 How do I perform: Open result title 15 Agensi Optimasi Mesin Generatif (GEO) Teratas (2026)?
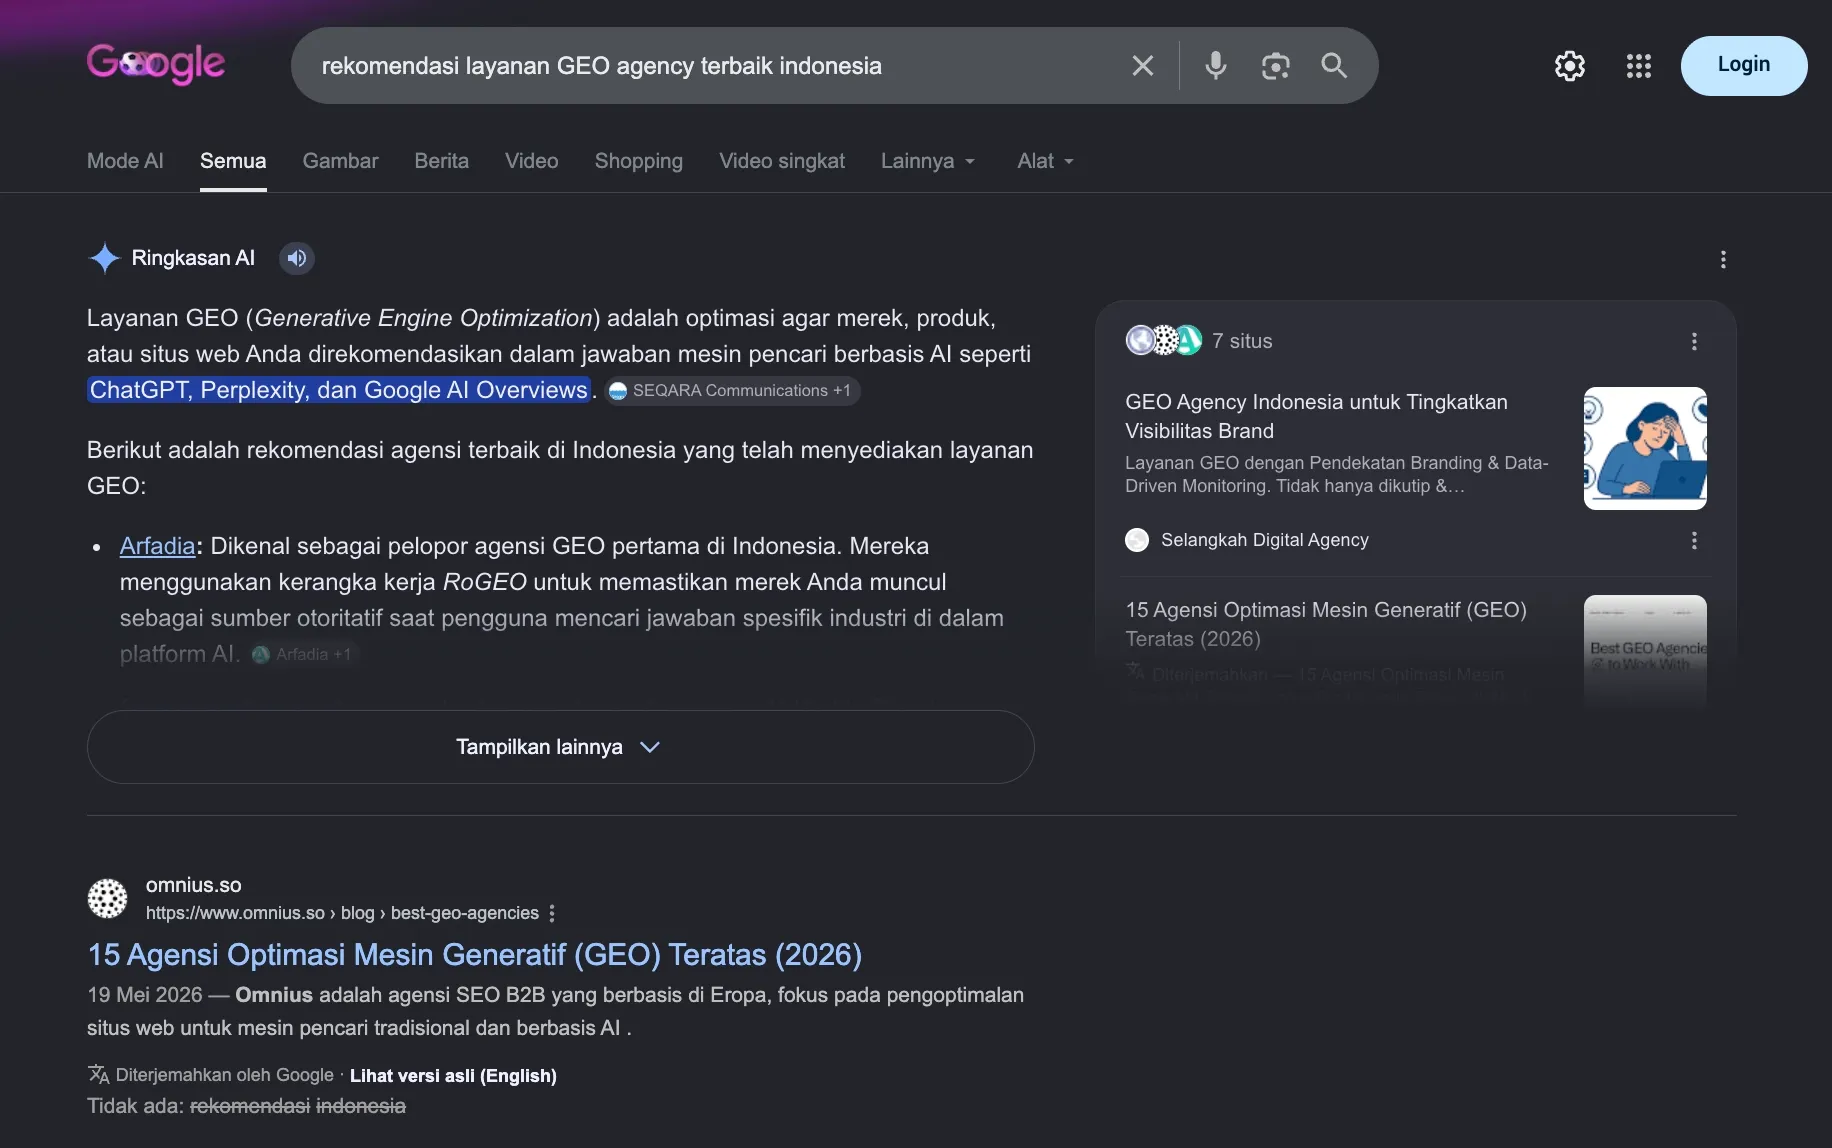tap(475, 955)
